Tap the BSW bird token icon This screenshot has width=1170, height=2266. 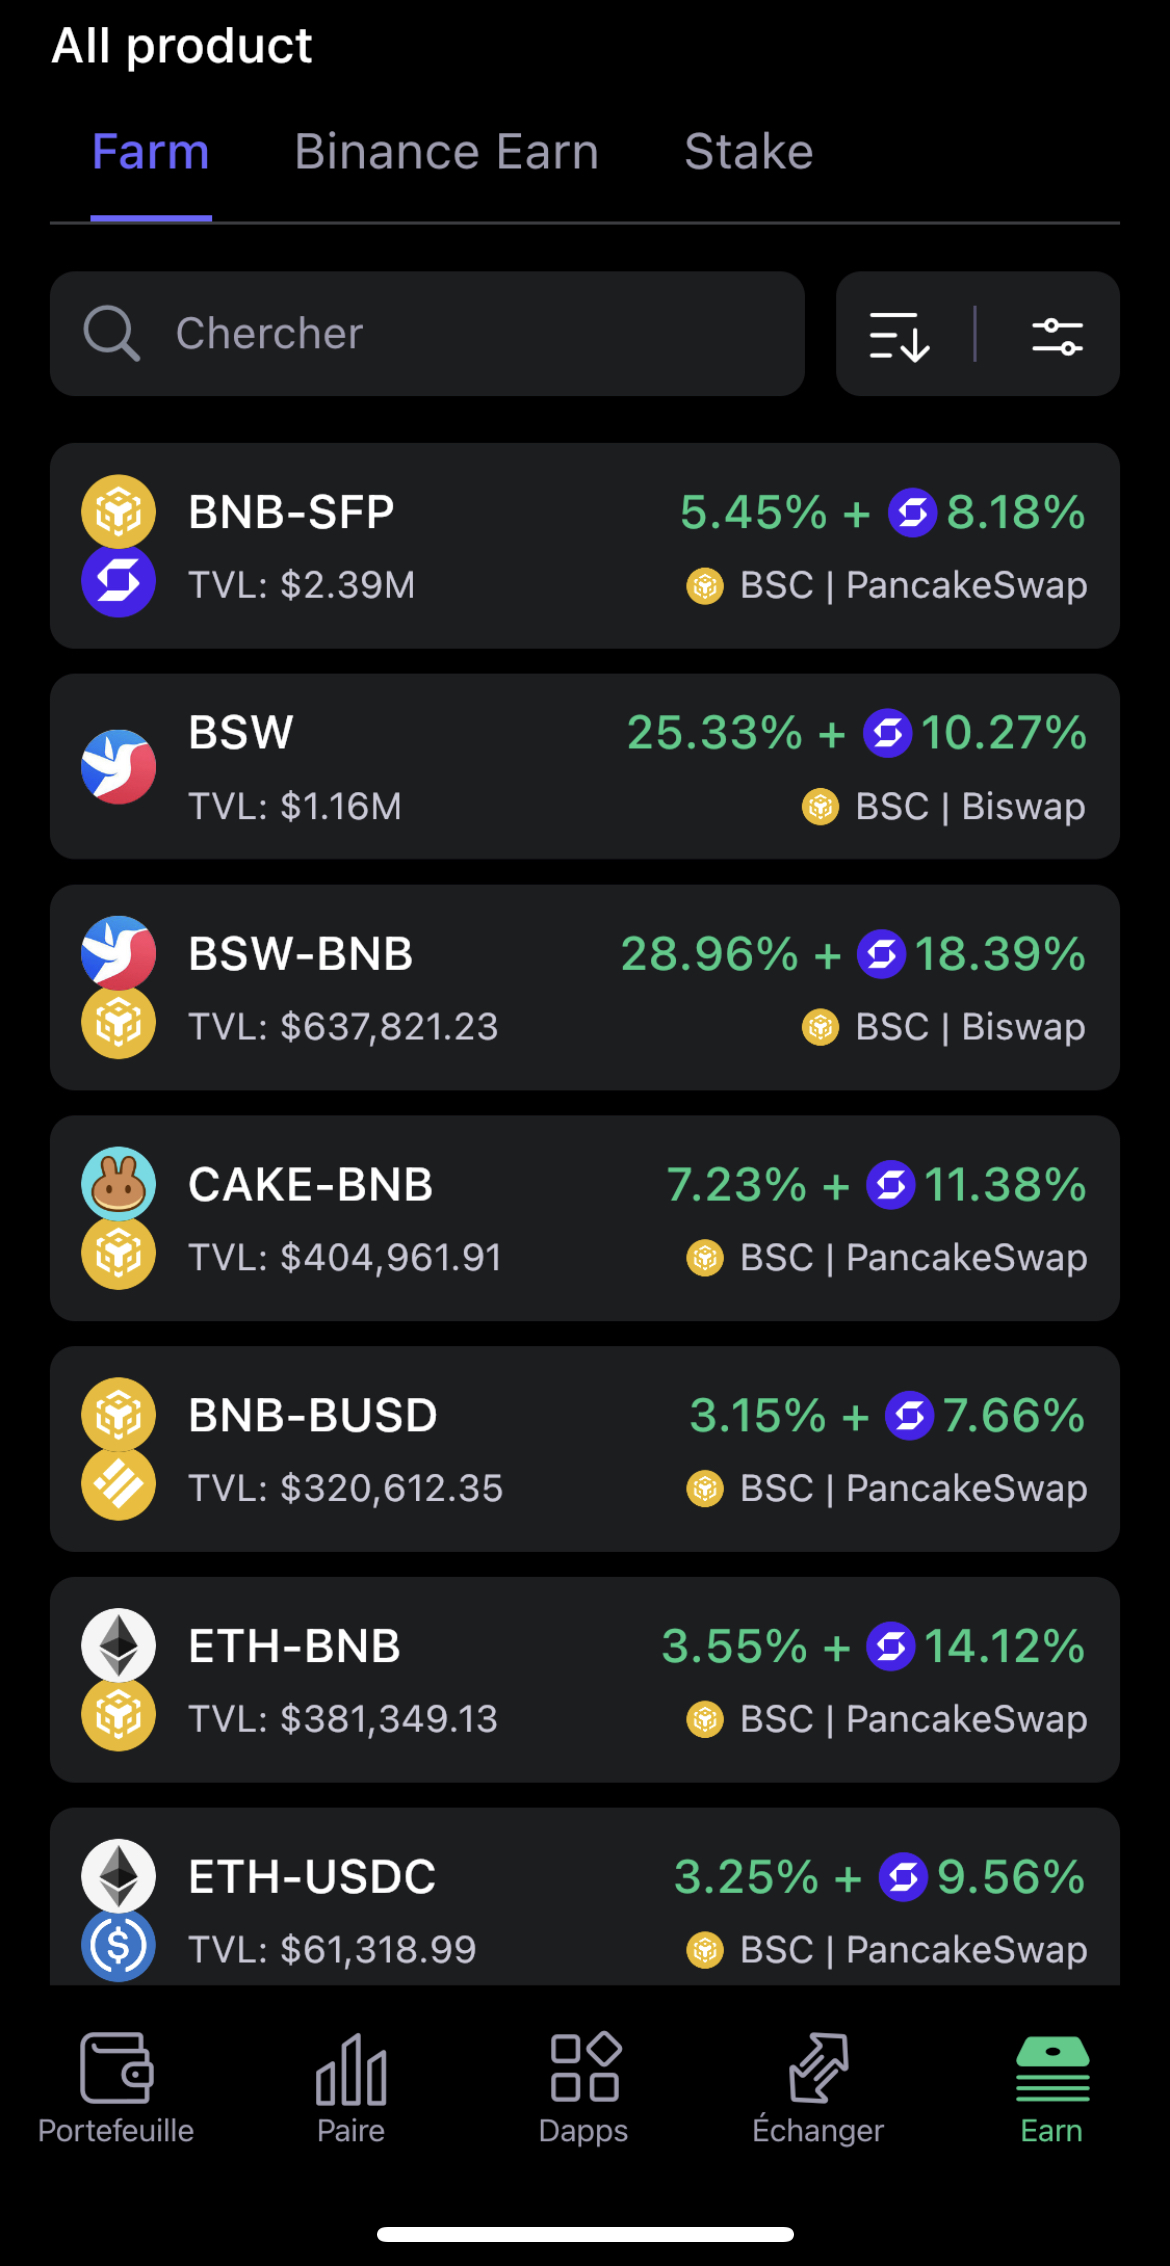coord(118,767)
